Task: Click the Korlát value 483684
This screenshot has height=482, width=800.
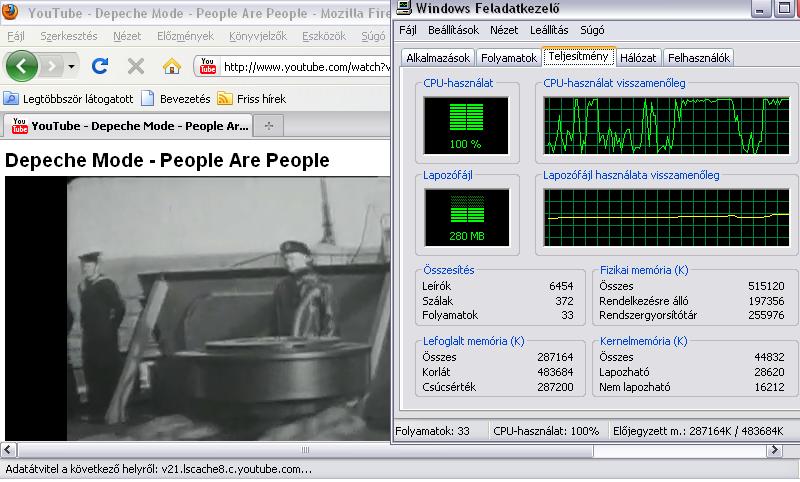Action: click(555, 372)
